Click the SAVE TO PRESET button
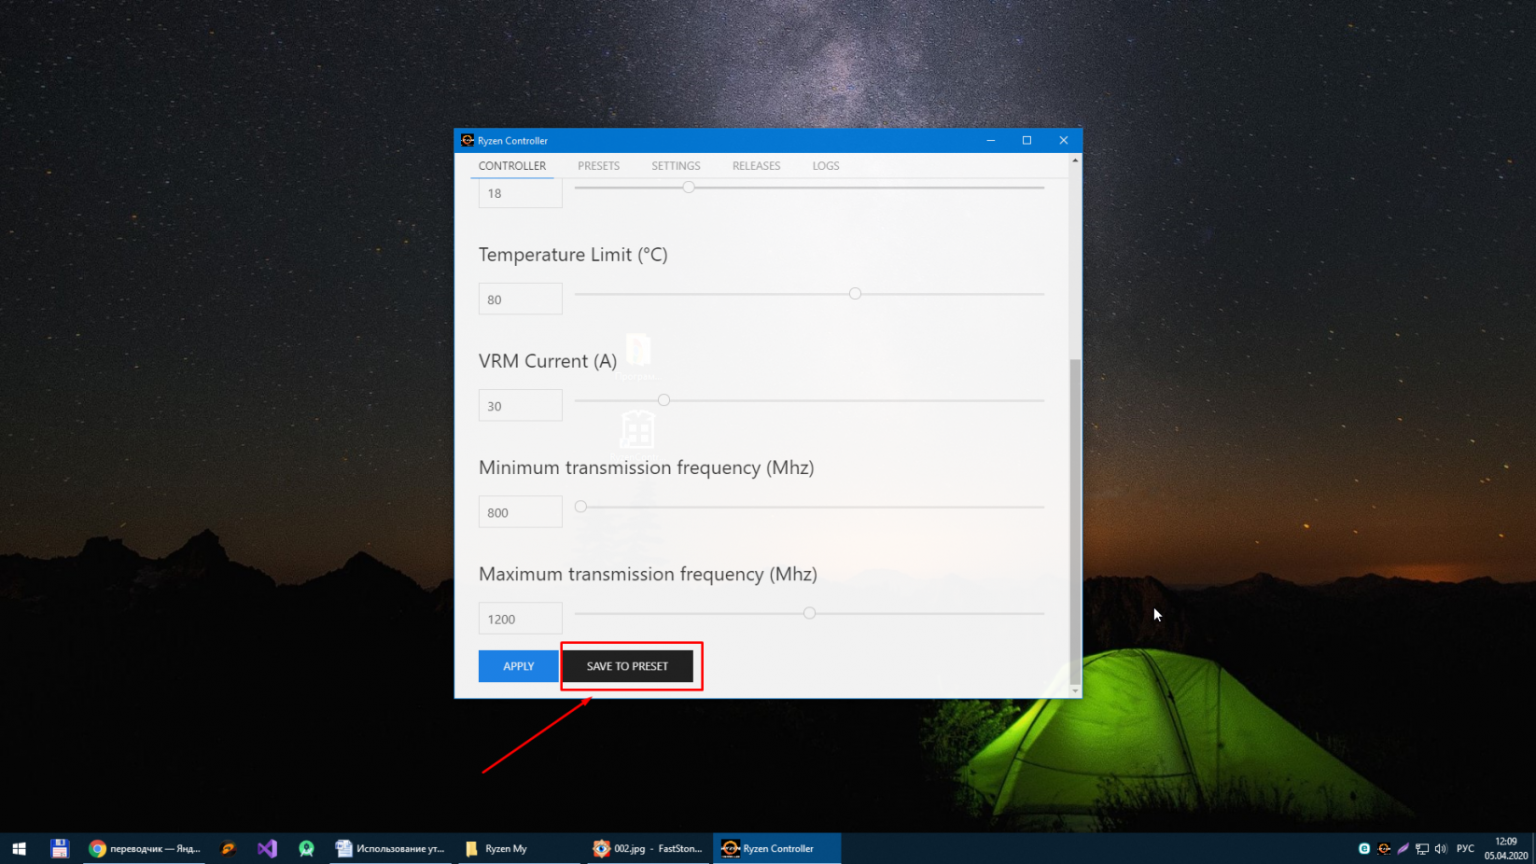Viewport: 1536px width, 864px height. pyautogui.click(x=627, y=666)
